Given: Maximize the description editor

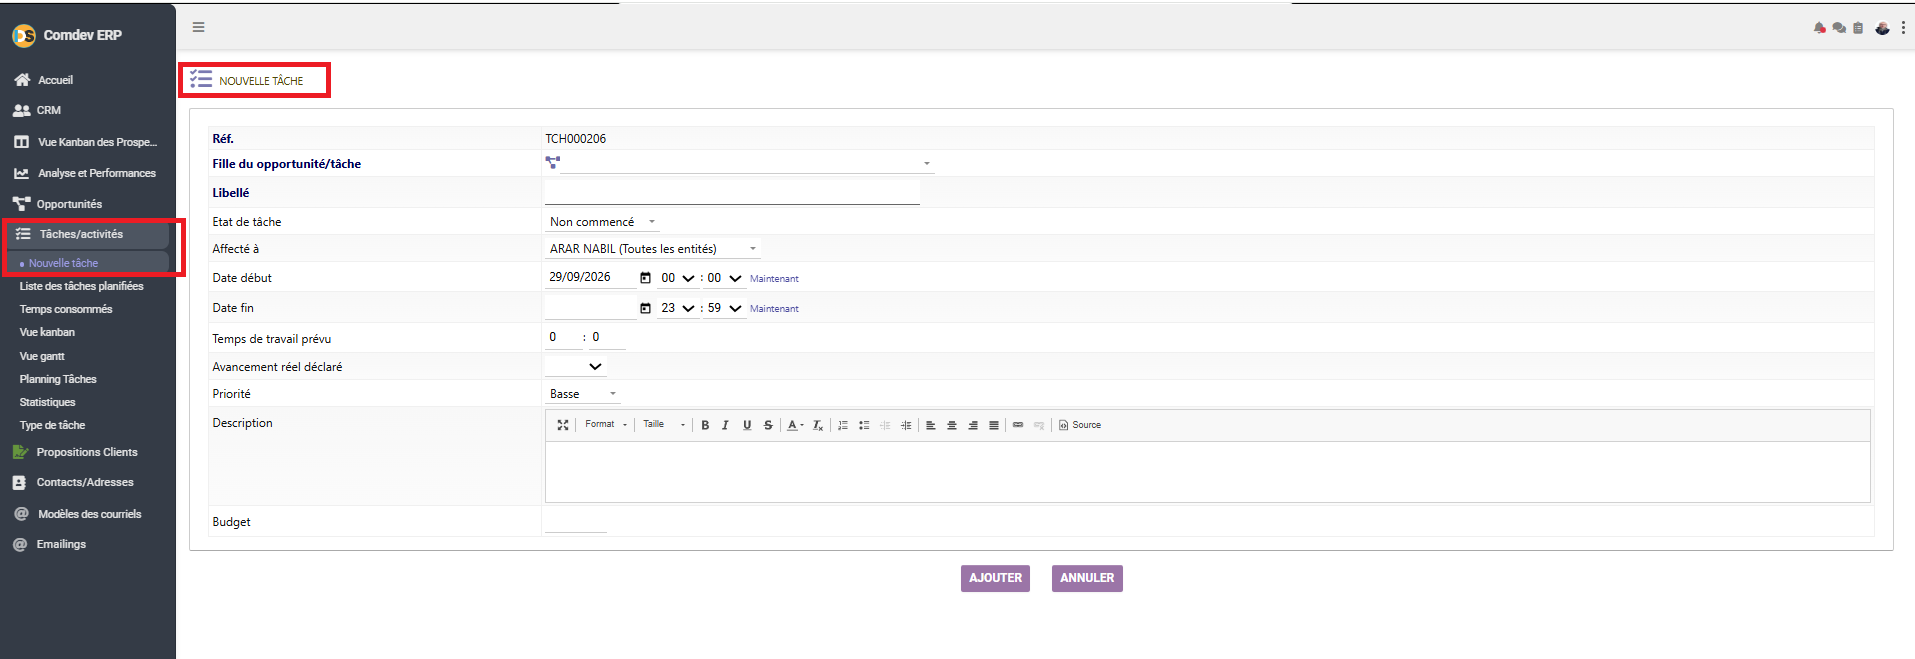Looking at the screenshot, I should click(563, 425).
